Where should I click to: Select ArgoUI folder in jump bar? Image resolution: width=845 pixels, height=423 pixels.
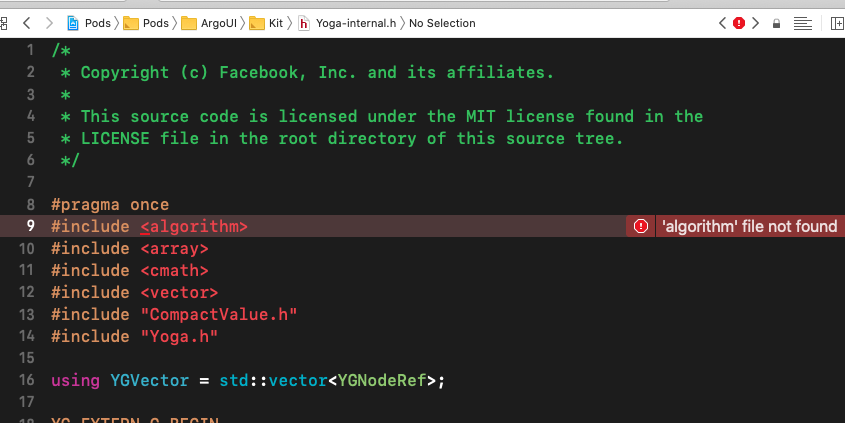click(211, 22)
